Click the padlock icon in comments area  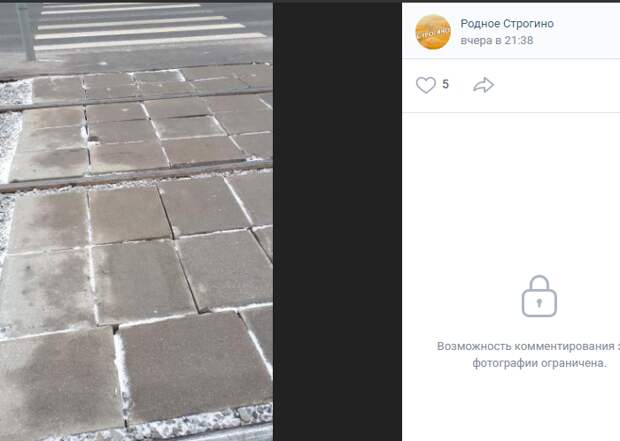539,296
